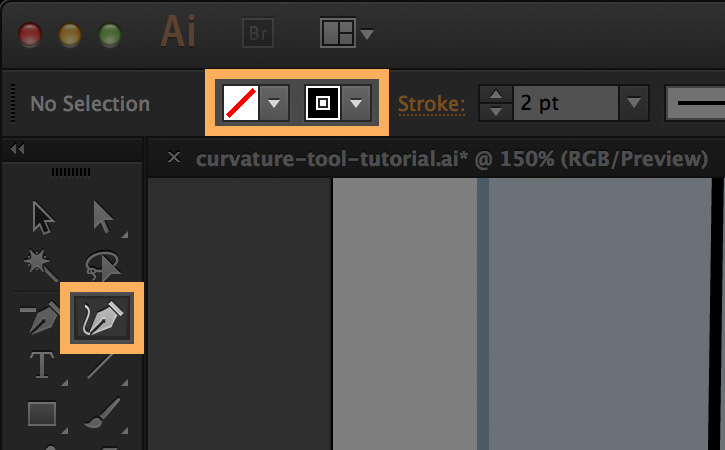Screen dimensions: 725x450
Task: Open Adobe Bridge with the Br button
Action: pyautogui.click(x=258, y=33)
